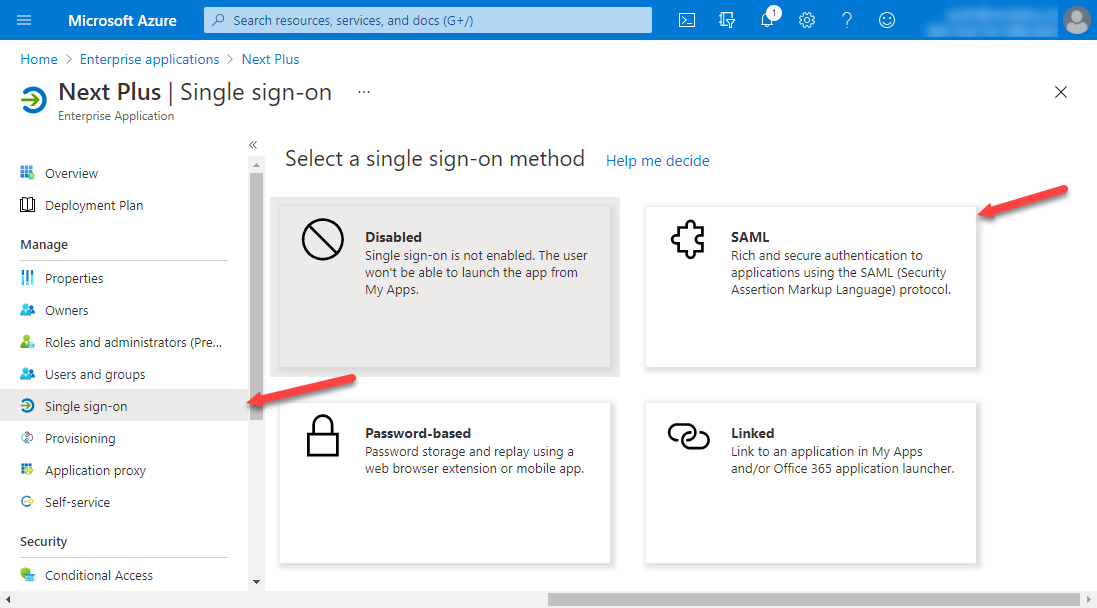Viewport: 1097px width, 608px height.
Task: Click the search resources, services, and docs field
Action: (x=427, y=20)
